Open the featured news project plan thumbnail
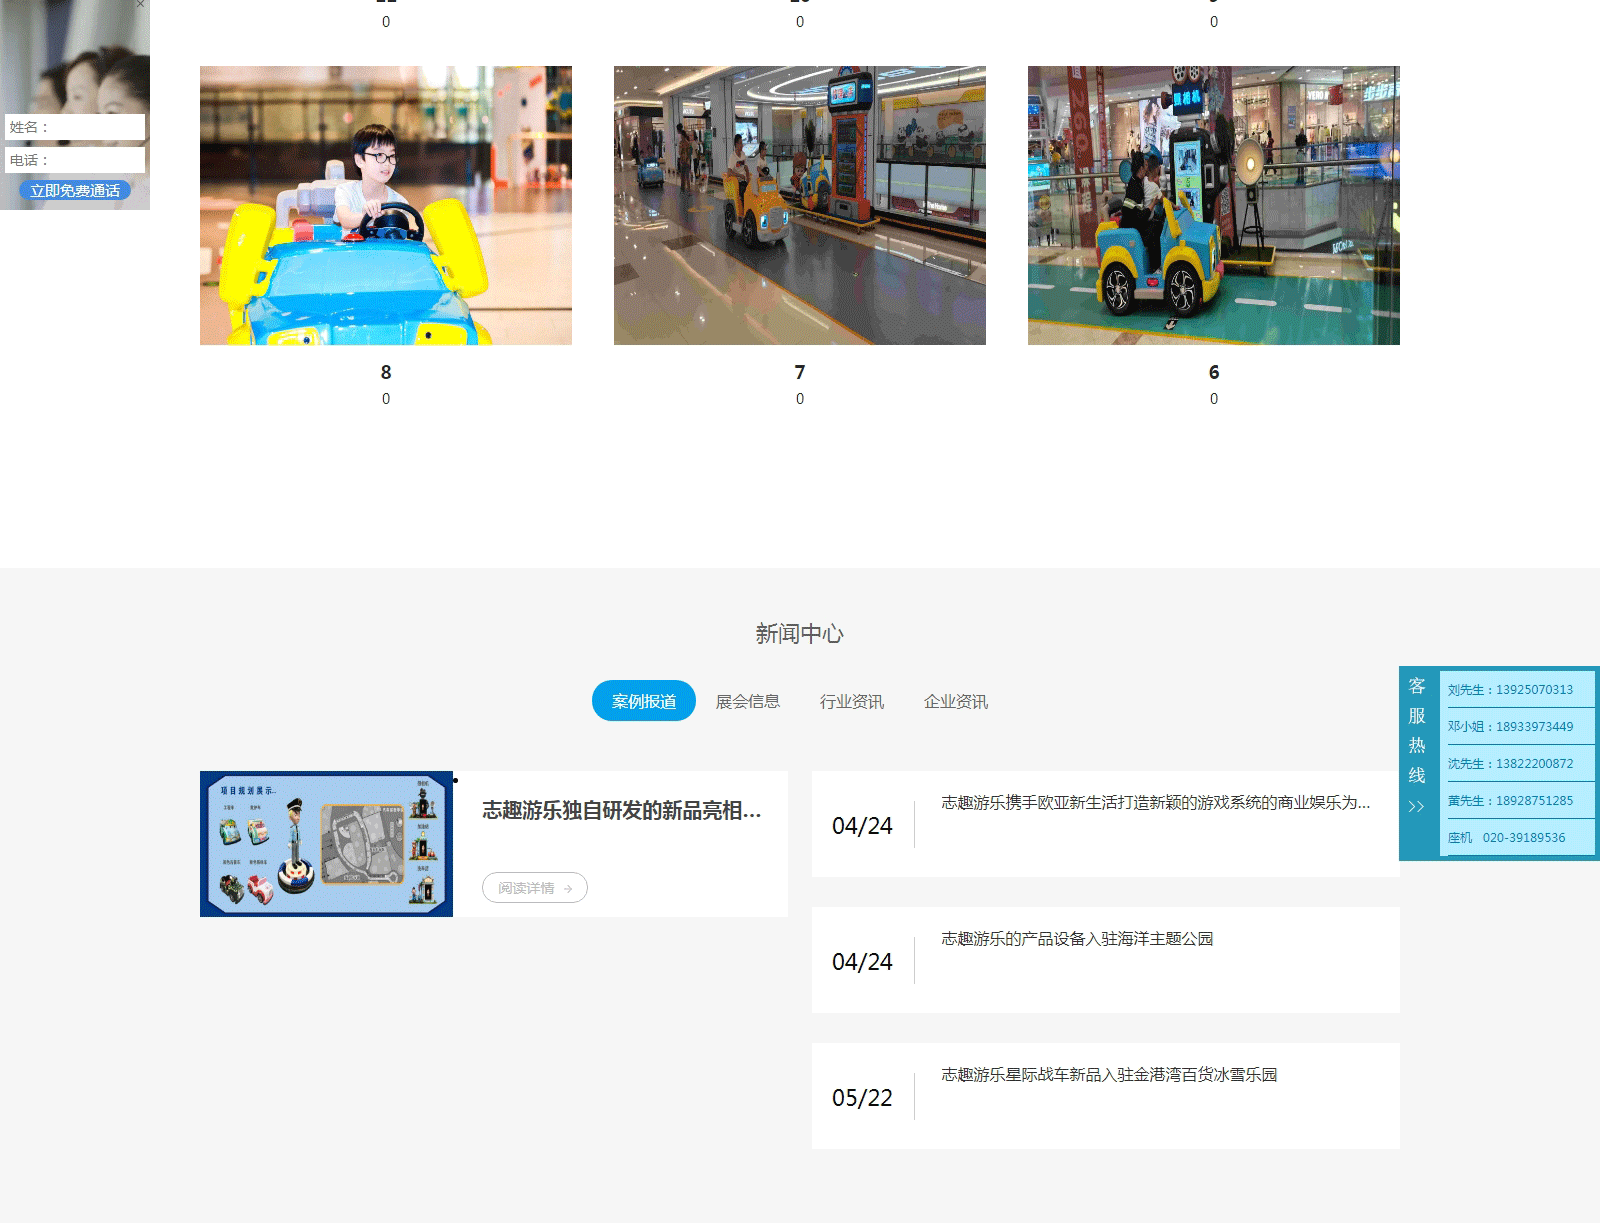Viewport: 1600px width, 1223px height. coord(326,844)
